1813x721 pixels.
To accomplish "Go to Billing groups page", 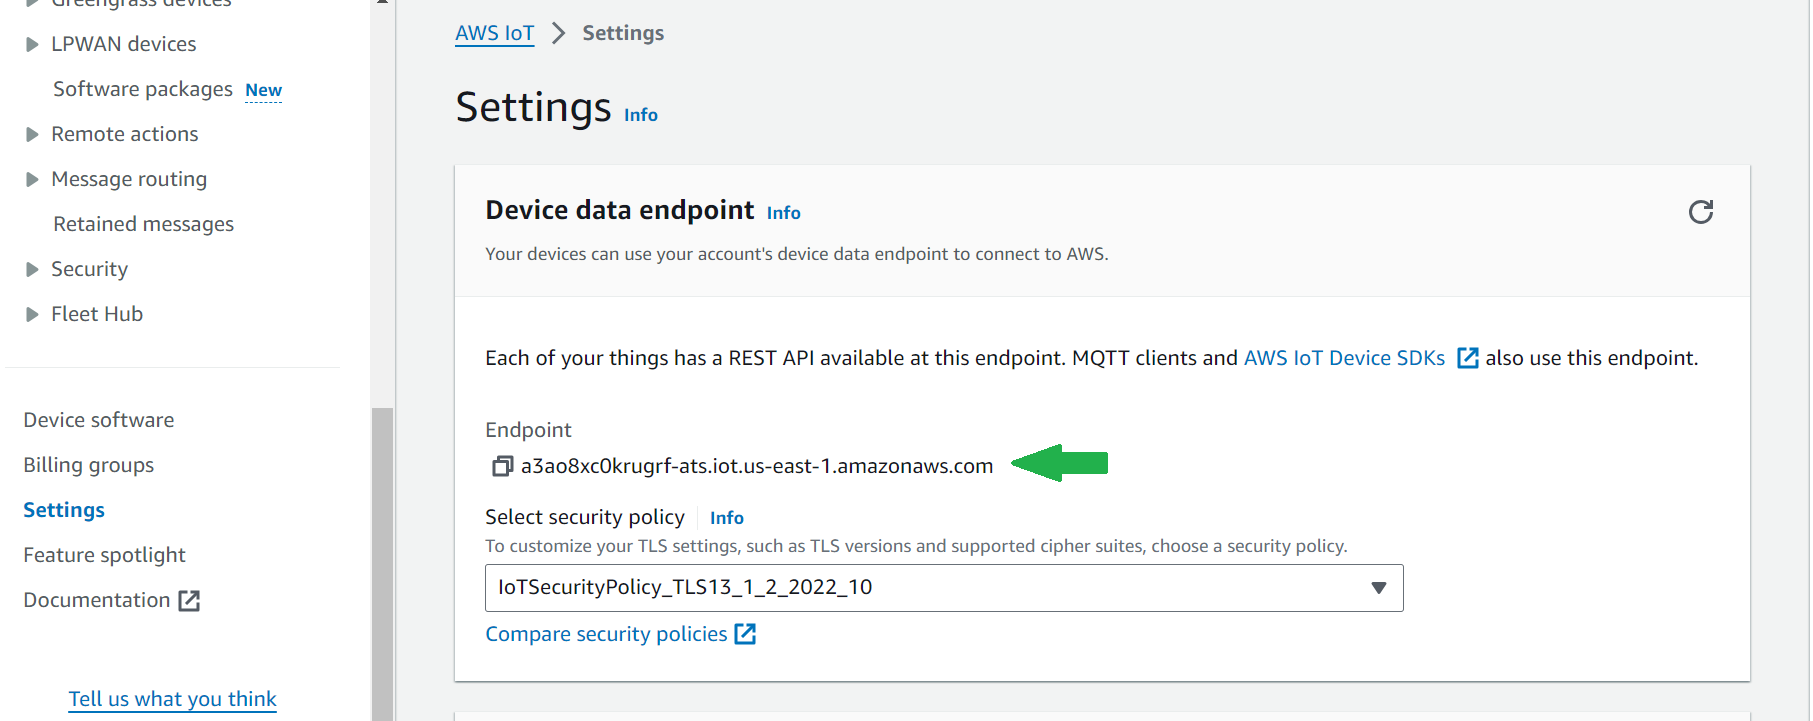I will [x=88, y=465].
